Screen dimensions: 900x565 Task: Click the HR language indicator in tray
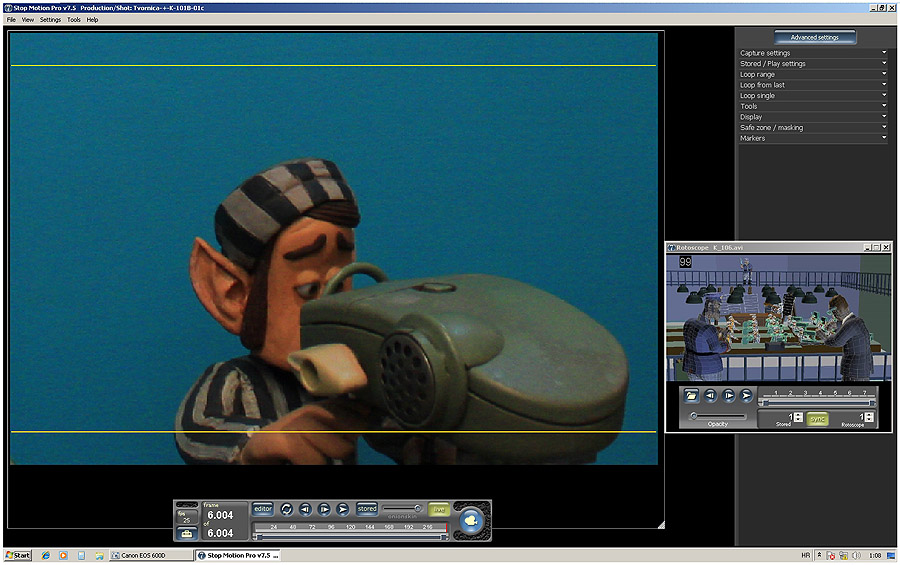click(x=805, y=555)
